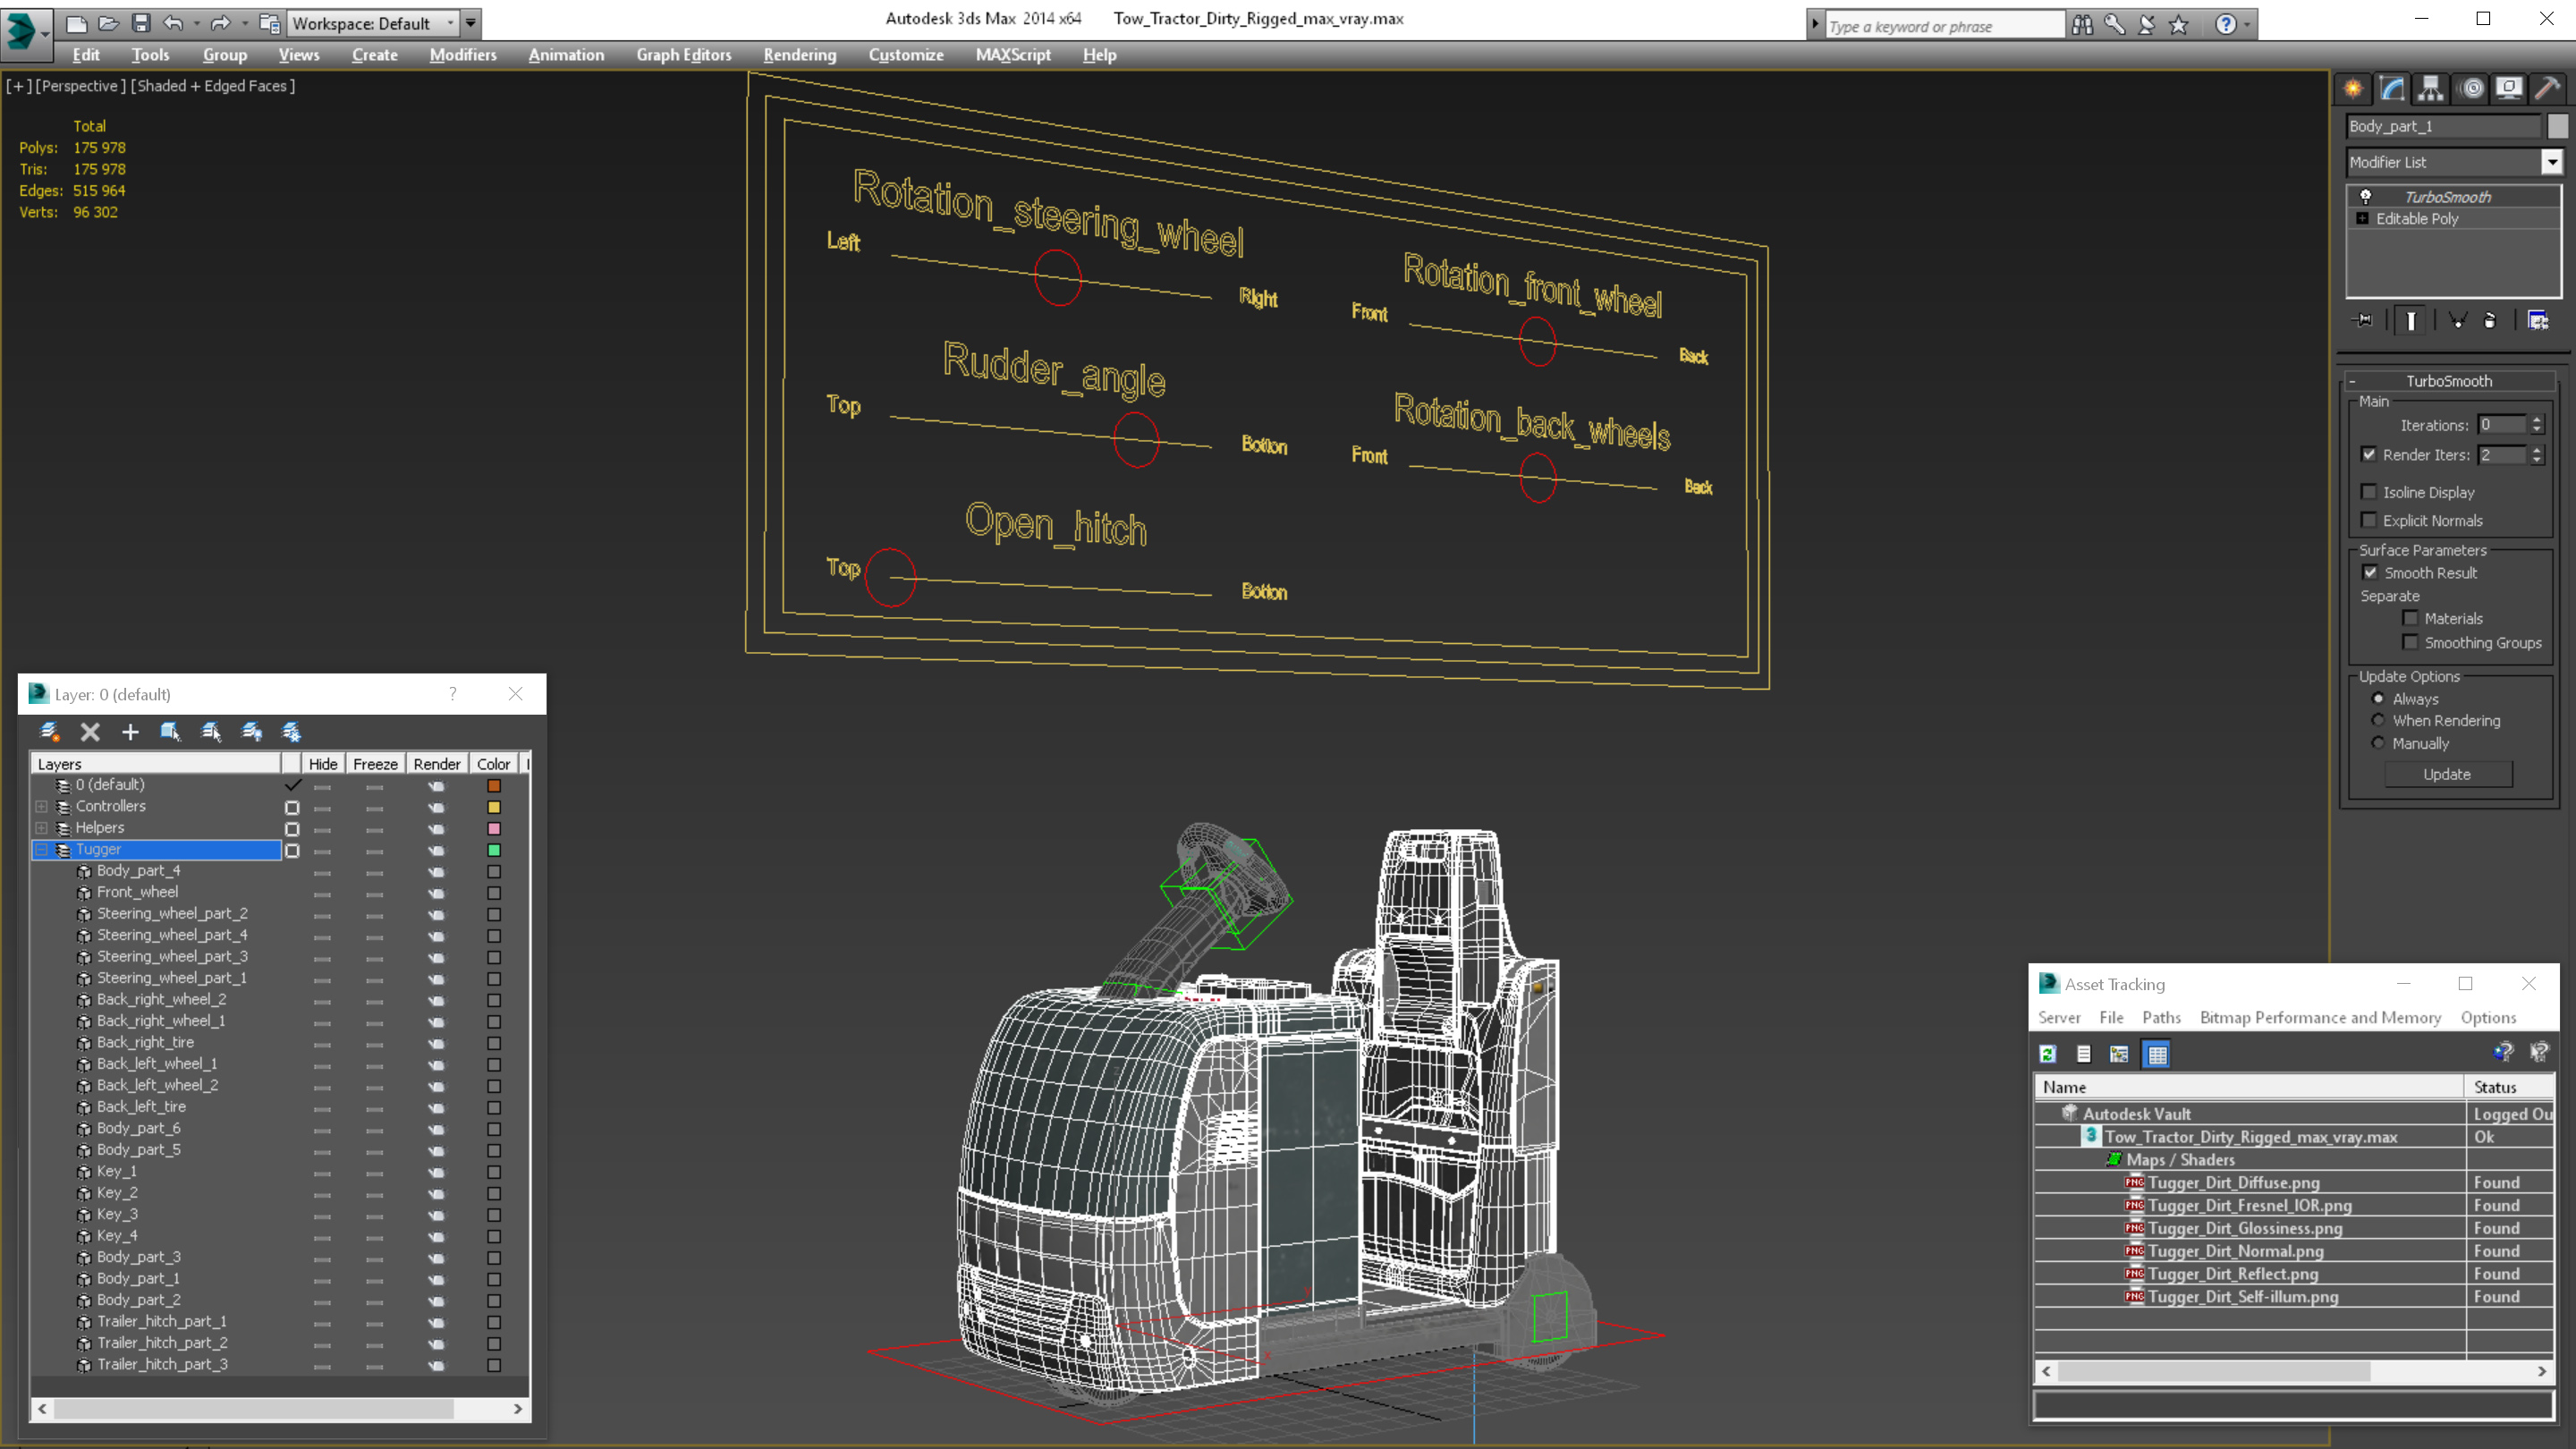Toggle Smooth Result checkbox

(2370, 573)
